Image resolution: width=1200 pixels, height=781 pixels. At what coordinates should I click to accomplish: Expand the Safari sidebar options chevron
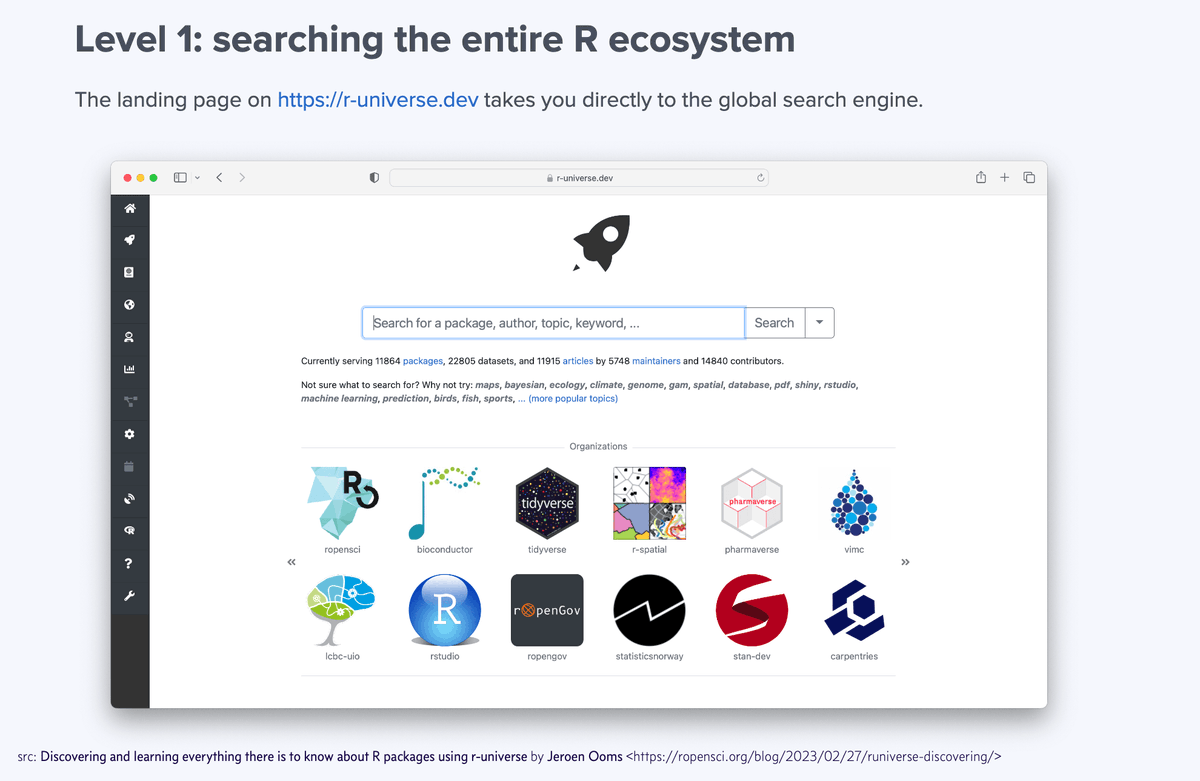[x=197, y=177]
